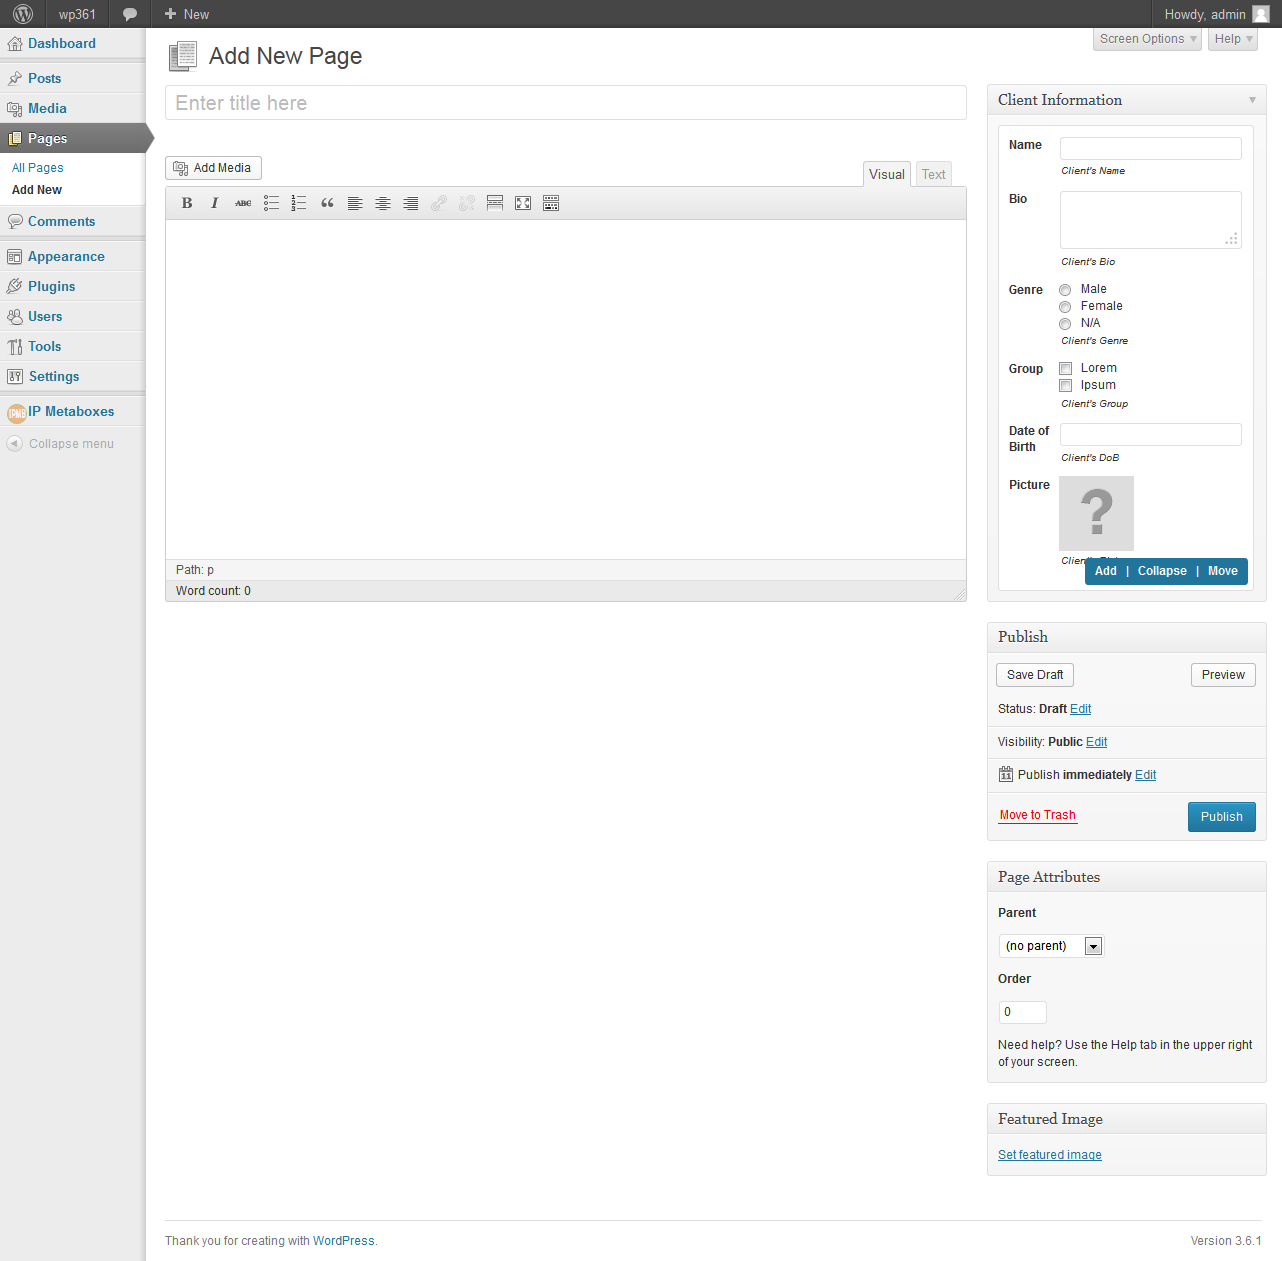The width and height of the screenshot is (1282, 1261).
Task: Click the admin avatar icon
Action: tap(1261, 14)
